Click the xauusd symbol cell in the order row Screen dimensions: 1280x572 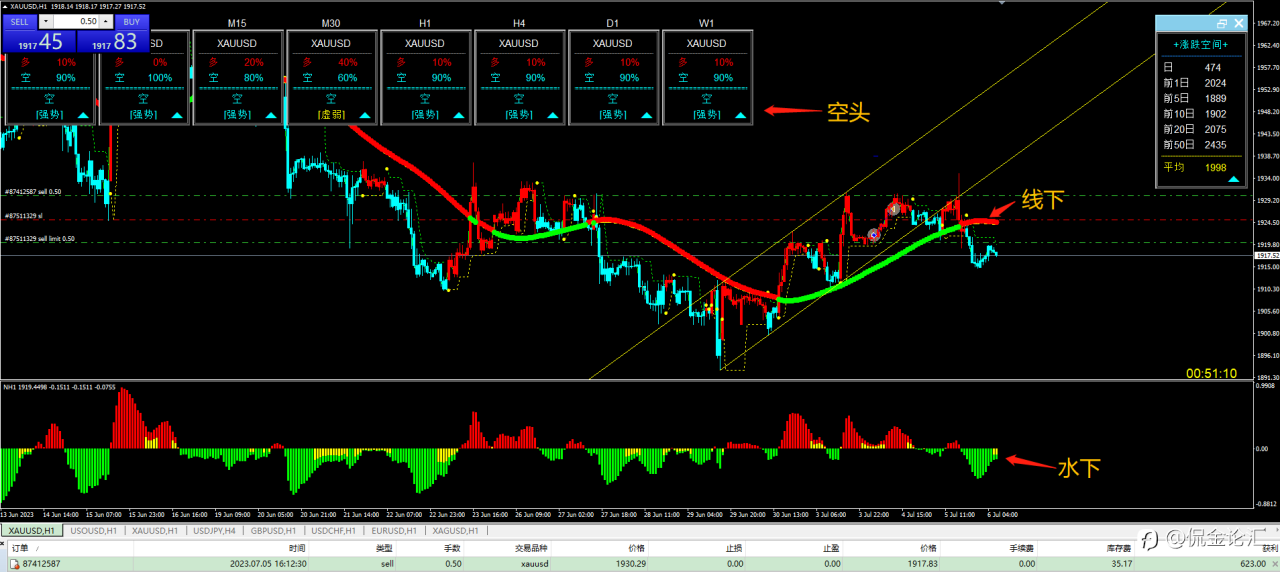[x=532, y=564]
